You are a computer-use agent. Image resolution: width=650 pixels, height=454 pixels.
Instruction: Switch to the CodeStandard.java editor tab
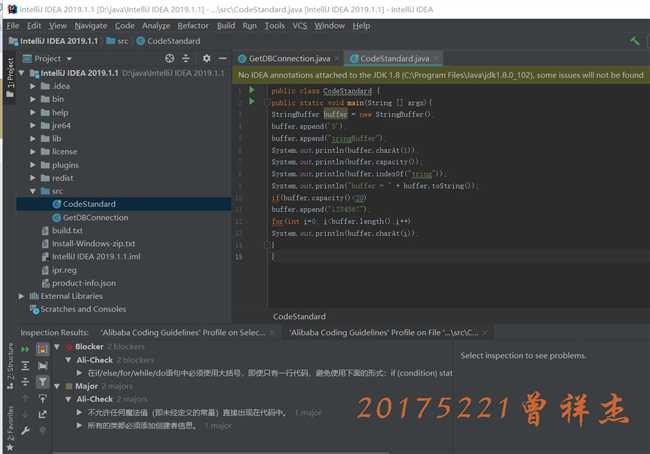pos(394,59)
